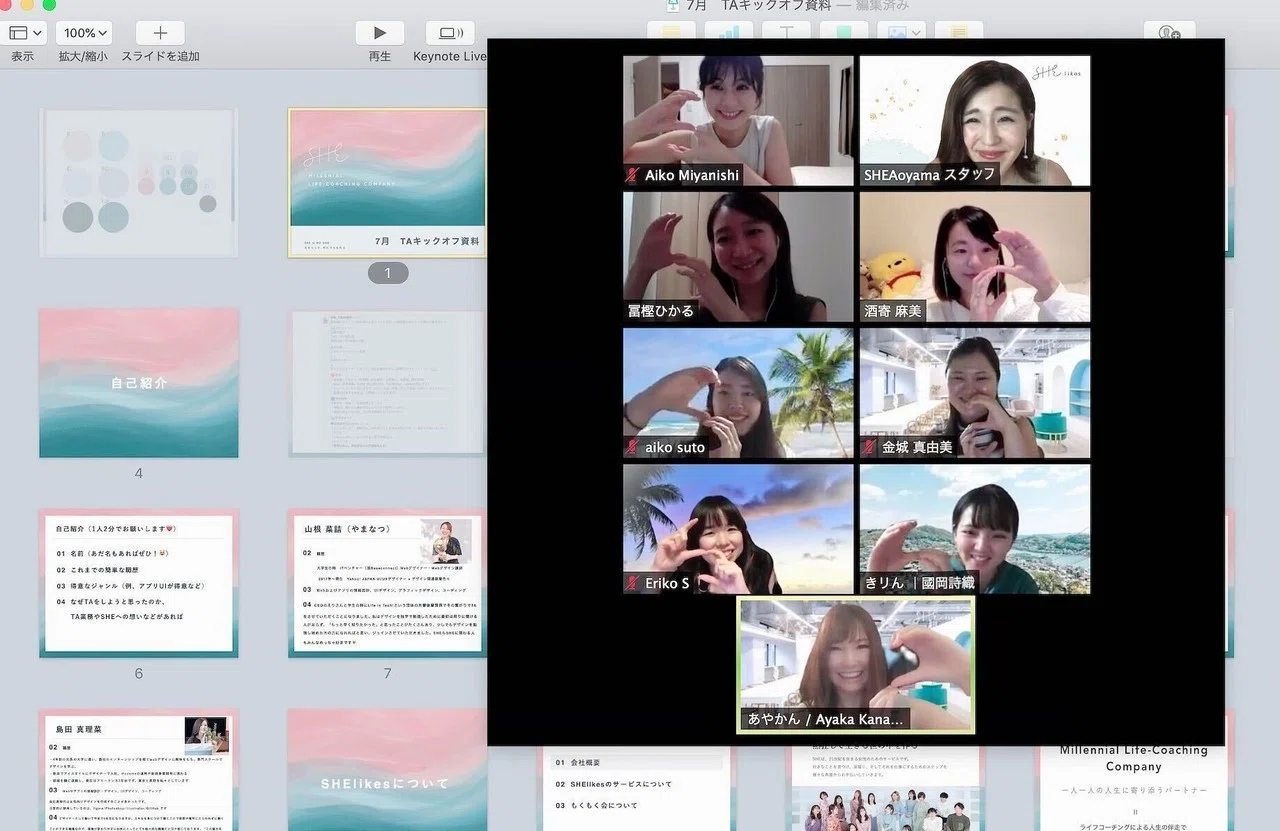Screen dimensions: 1280x831
Task: Click muted mic icon beside Eriko S
Action: coord(633,583)
